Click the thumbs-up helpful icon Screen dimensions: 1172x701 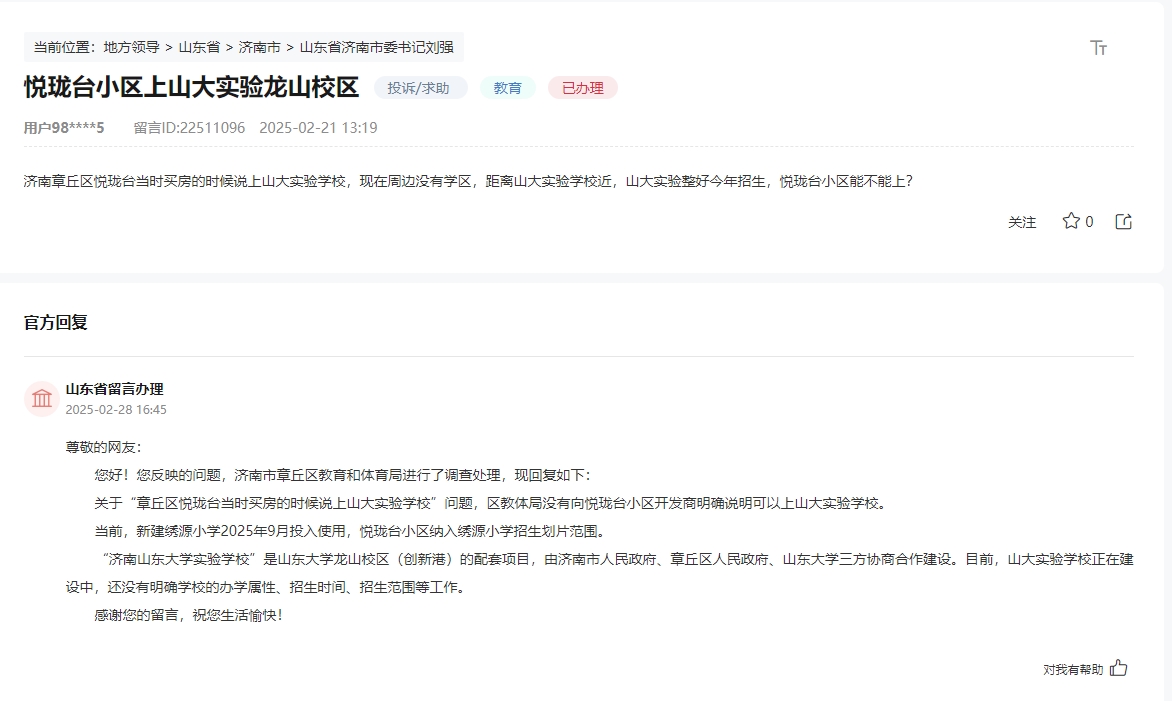click(1118, 668)
